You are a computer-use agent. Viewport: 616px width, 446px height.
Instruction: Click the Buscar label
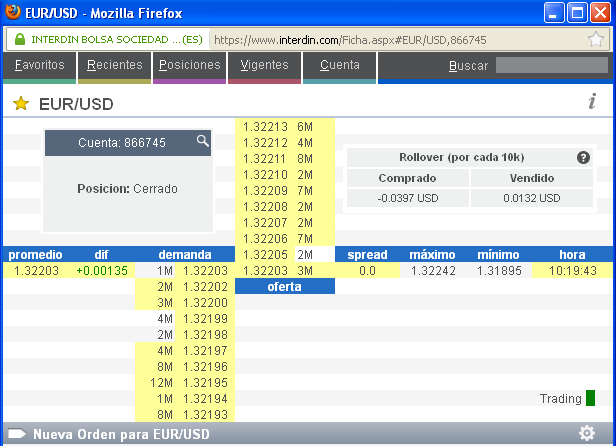(x=468, y=66)
